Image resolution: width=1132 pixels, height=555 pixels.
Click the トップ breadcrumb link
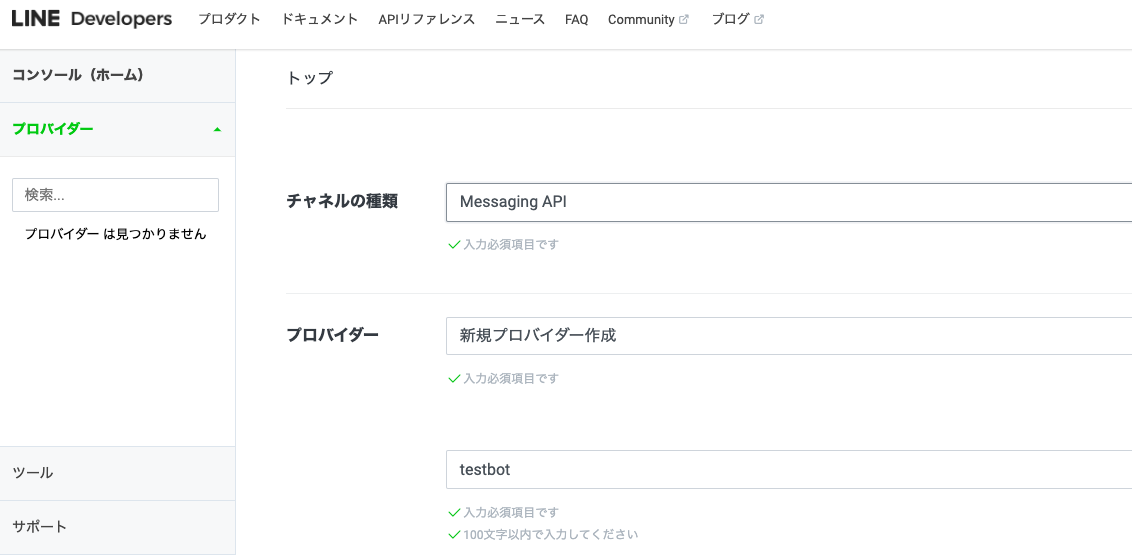coord(310,78)
